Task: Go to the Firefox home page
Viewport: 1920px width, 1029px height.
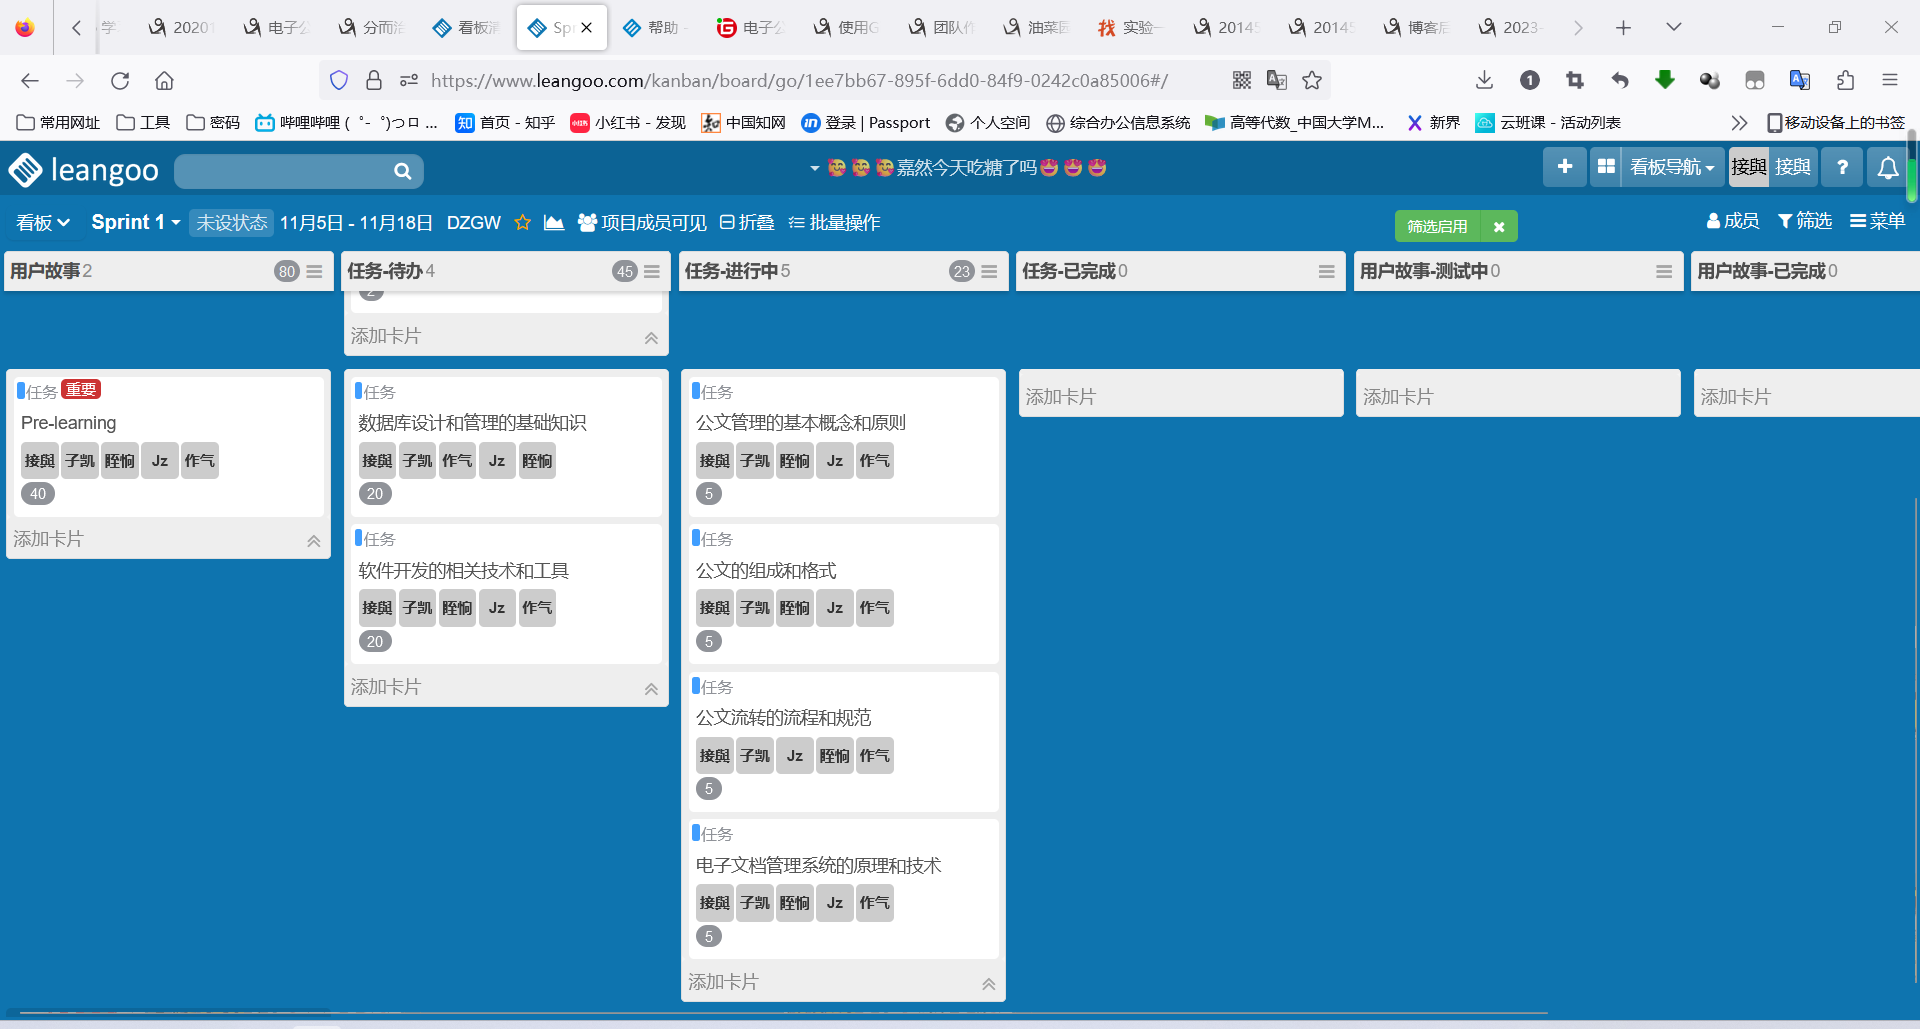Action: 165,80
